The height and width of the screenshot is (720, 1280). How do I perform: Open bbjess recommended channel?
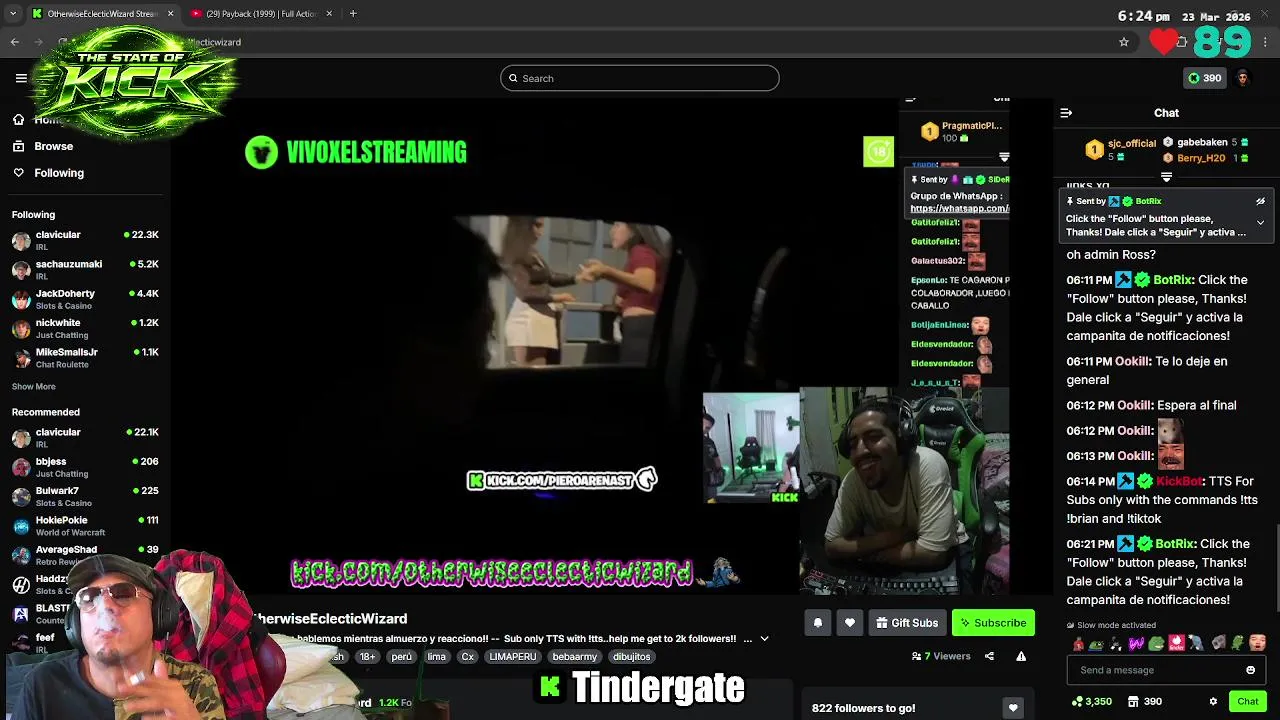pyautogui.click(x=85, y=467)
